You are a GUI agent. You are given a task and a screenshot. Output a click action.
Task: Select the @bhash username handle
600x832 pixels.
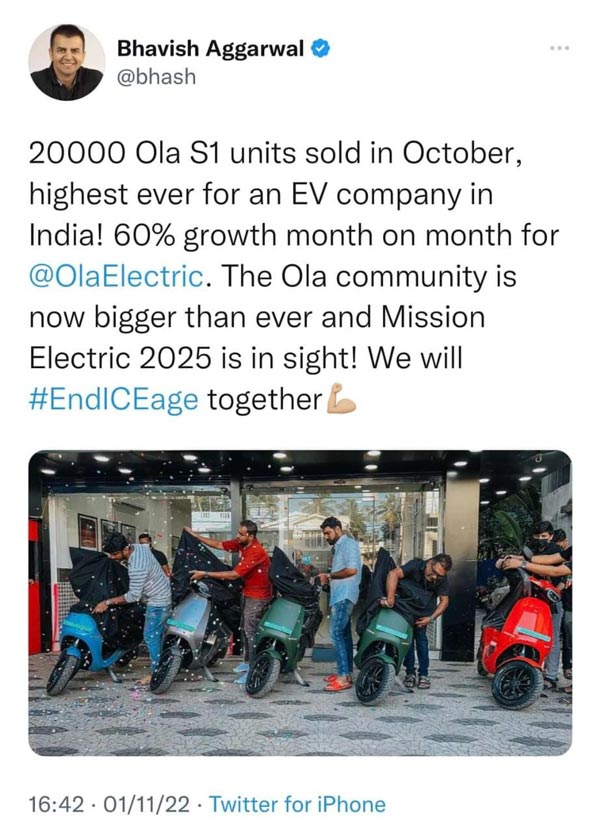(156, 78)
